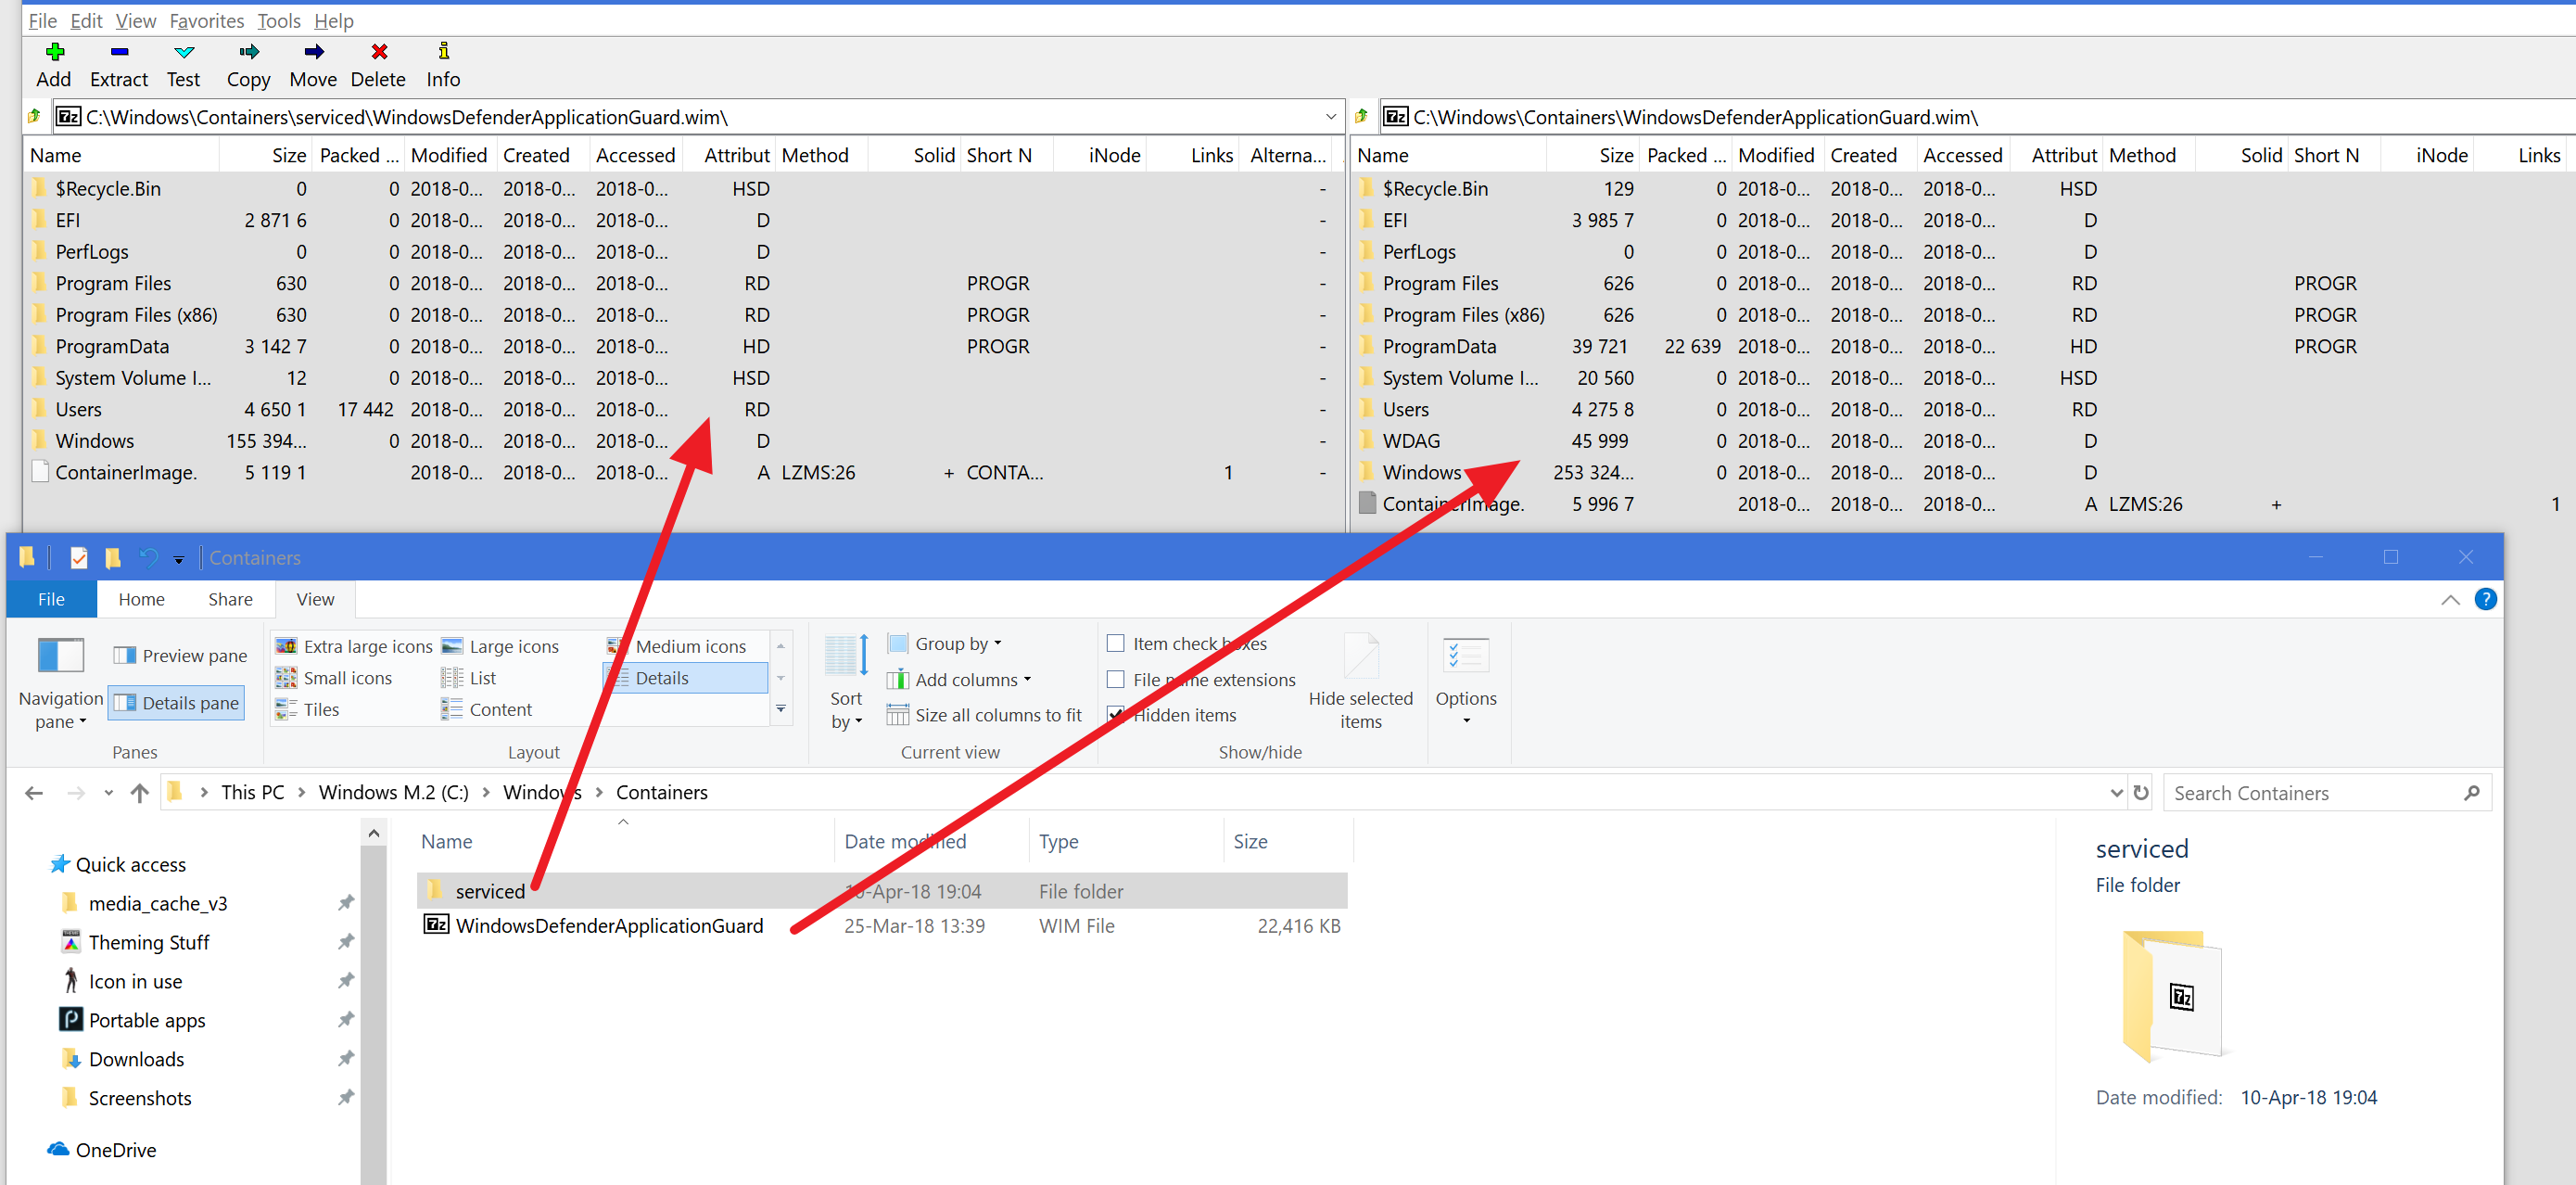This screenshot has height=1185, width=2576.
Task: Click the Test toolbar icon in 7-Zip
Action: tap(184, 65)
